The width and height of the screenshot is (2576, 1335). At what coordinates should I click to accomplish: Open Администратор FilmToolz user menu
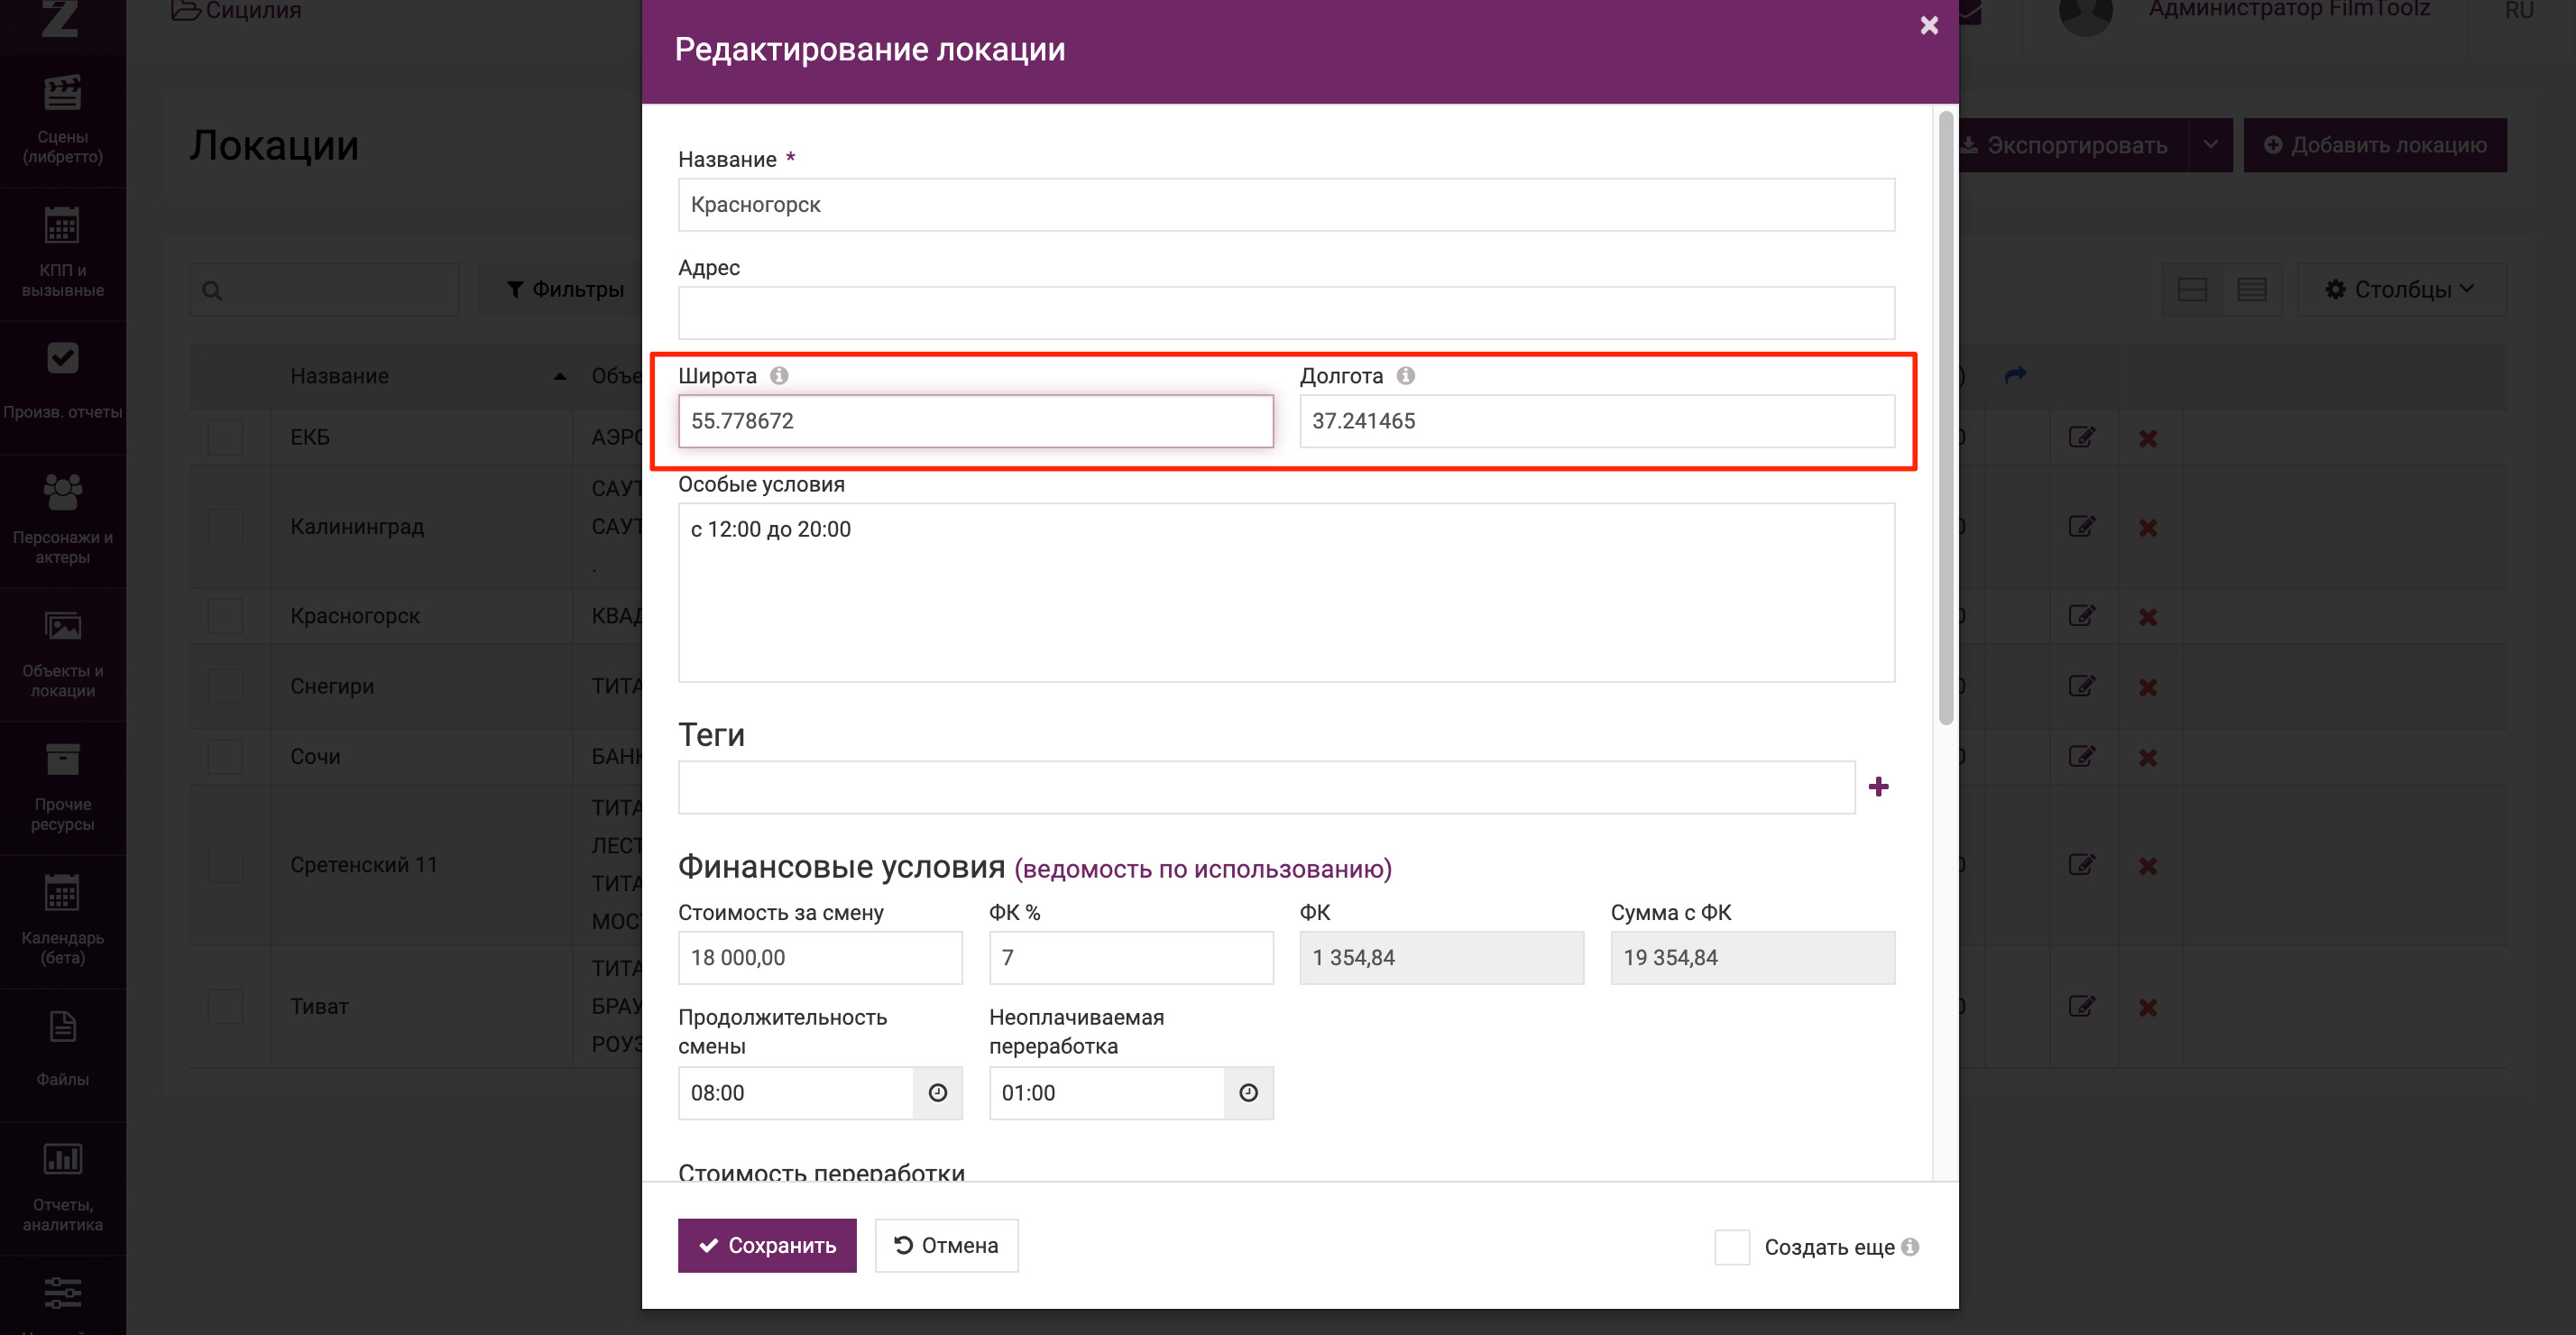coord(2288,10)
